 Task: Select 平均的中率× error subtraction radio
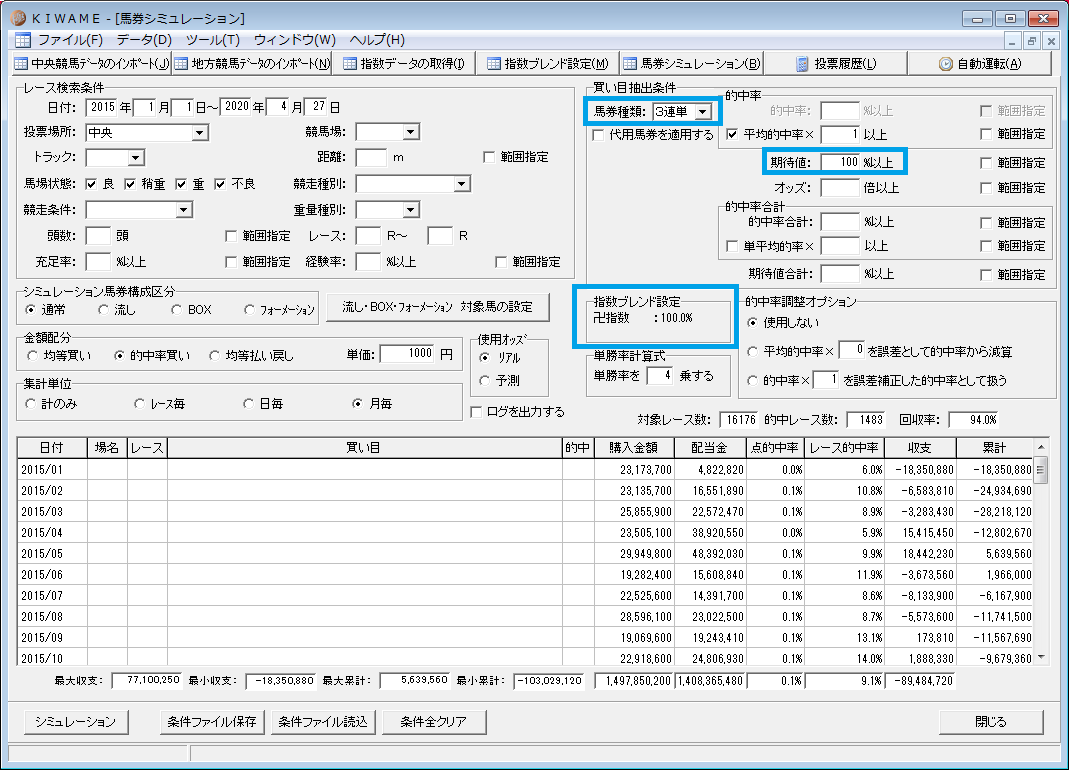(x=753, y=351)
